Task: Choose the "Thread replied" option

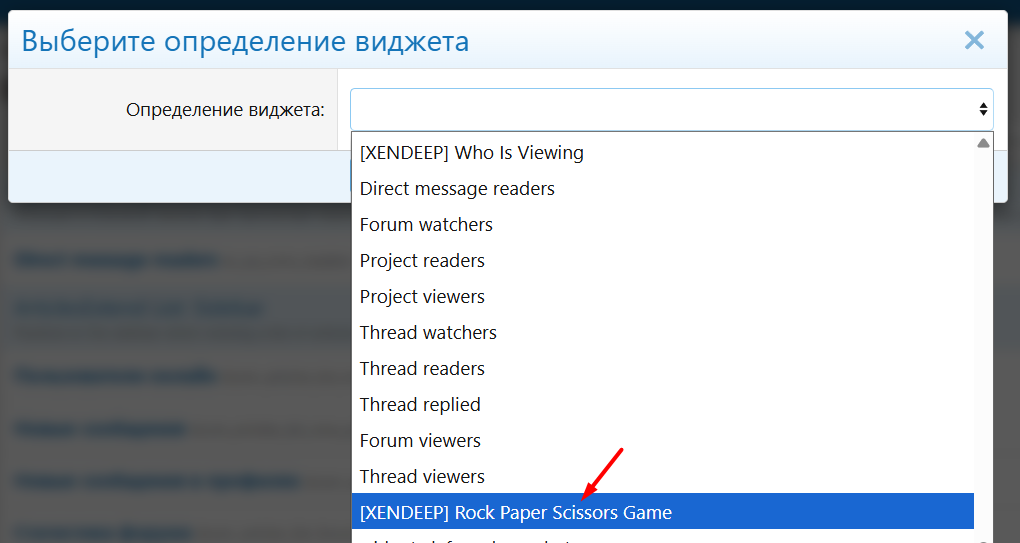Action: 420,405
